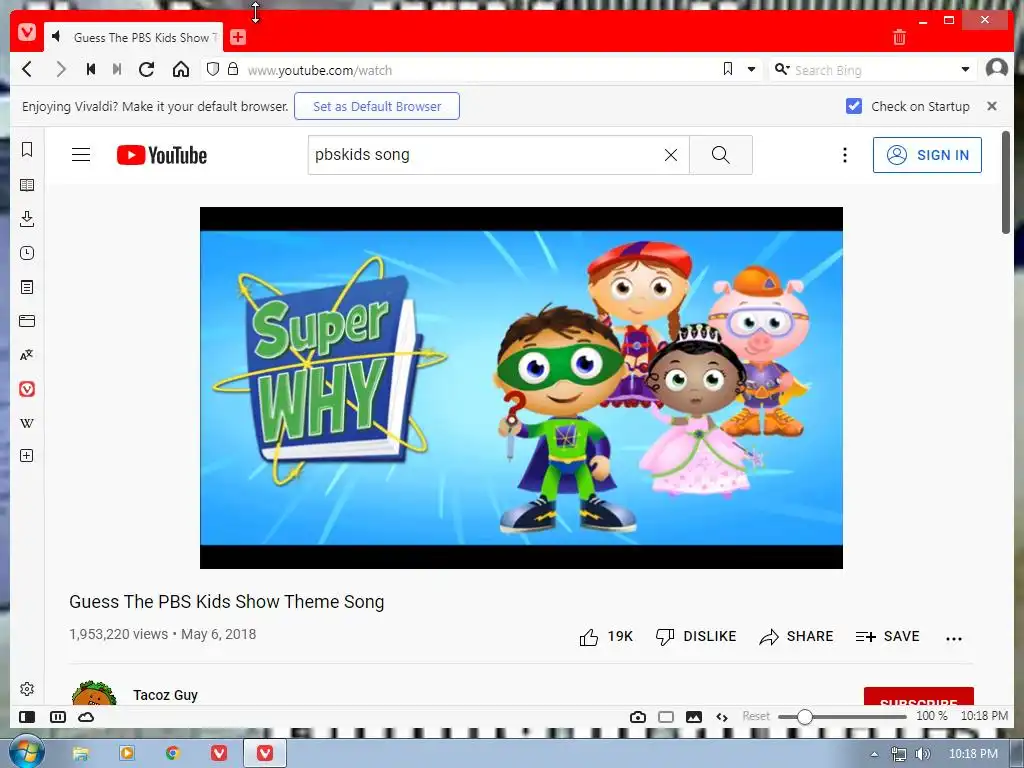This screenshot has height=768, width=1024.
Task: Save the video to a playlist
Action: coord(888,637)
